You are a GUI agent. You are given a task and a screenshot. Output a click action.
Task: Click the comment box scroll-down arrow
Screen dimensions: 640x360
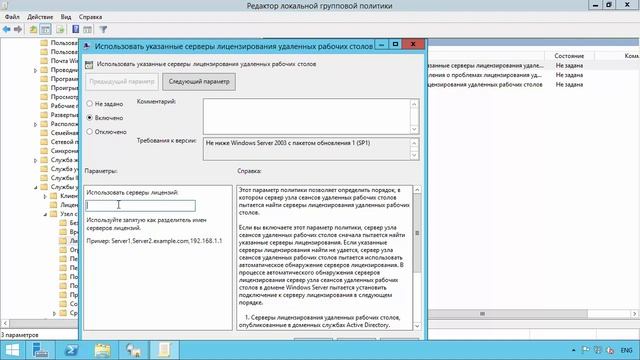(414, 129)
